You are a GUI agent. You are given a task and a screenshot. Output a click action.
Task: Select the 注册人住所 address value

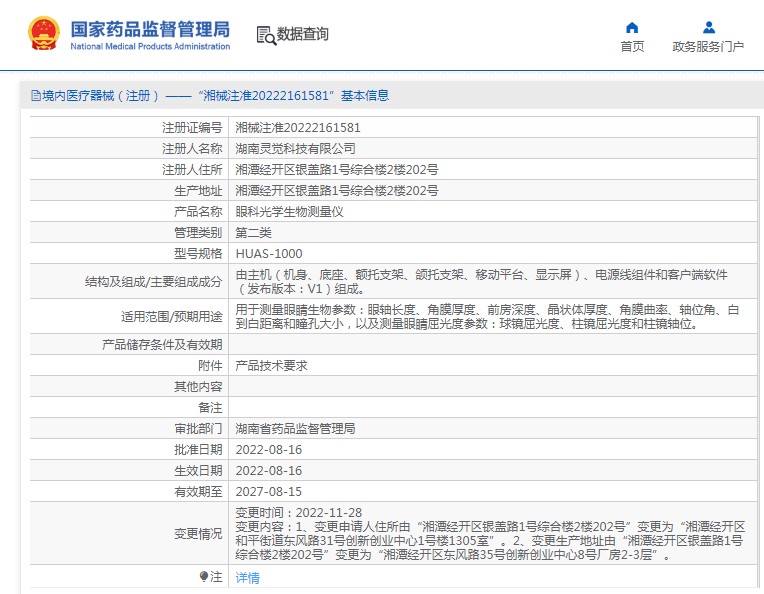point(337,170)
